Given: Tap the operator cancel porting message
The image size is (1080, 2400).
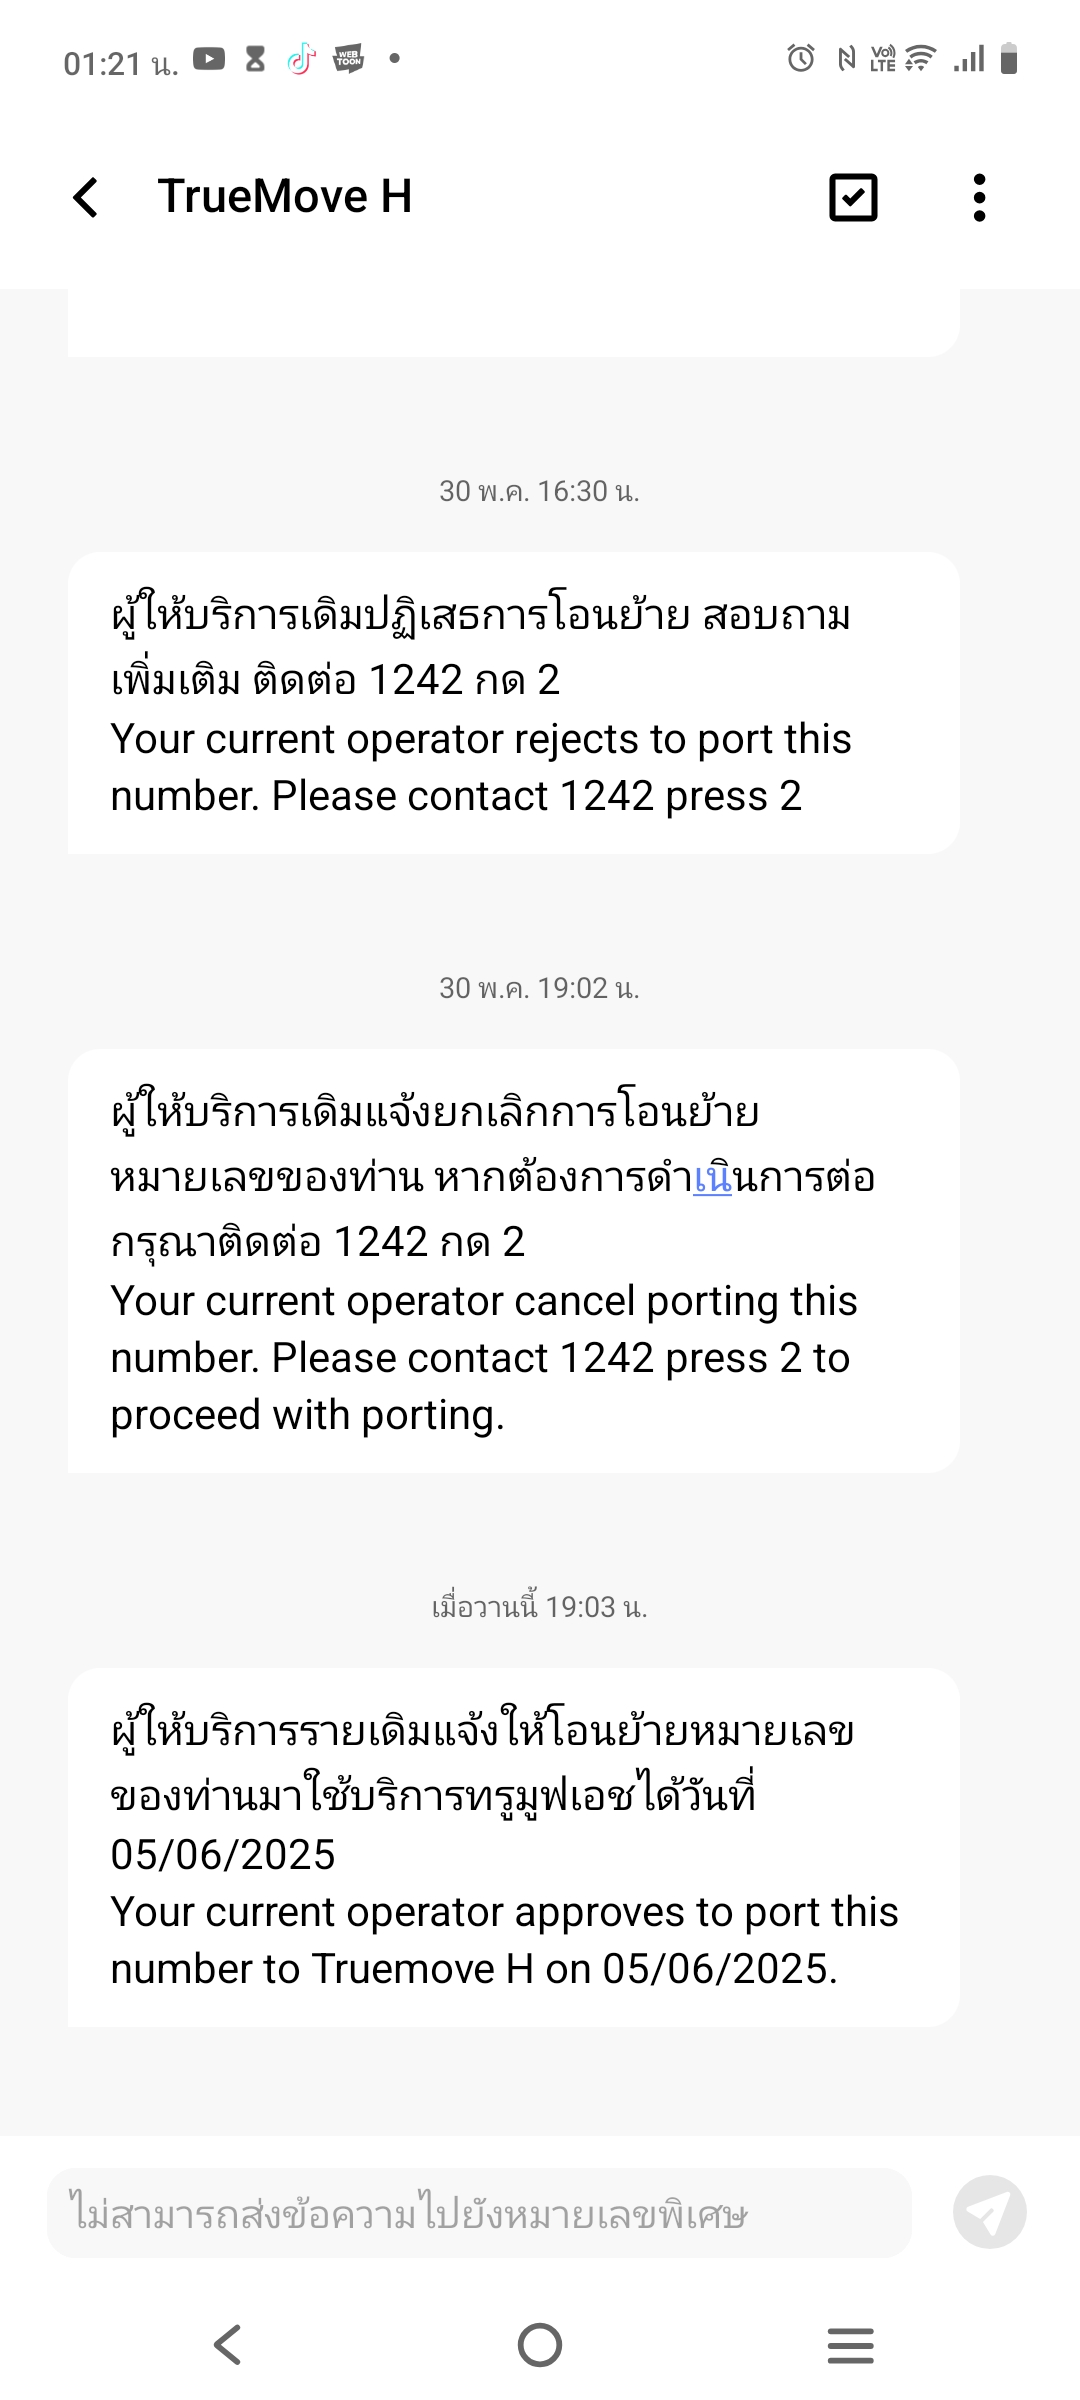Looking at the screenshot, I should [x=514, y=1261].
